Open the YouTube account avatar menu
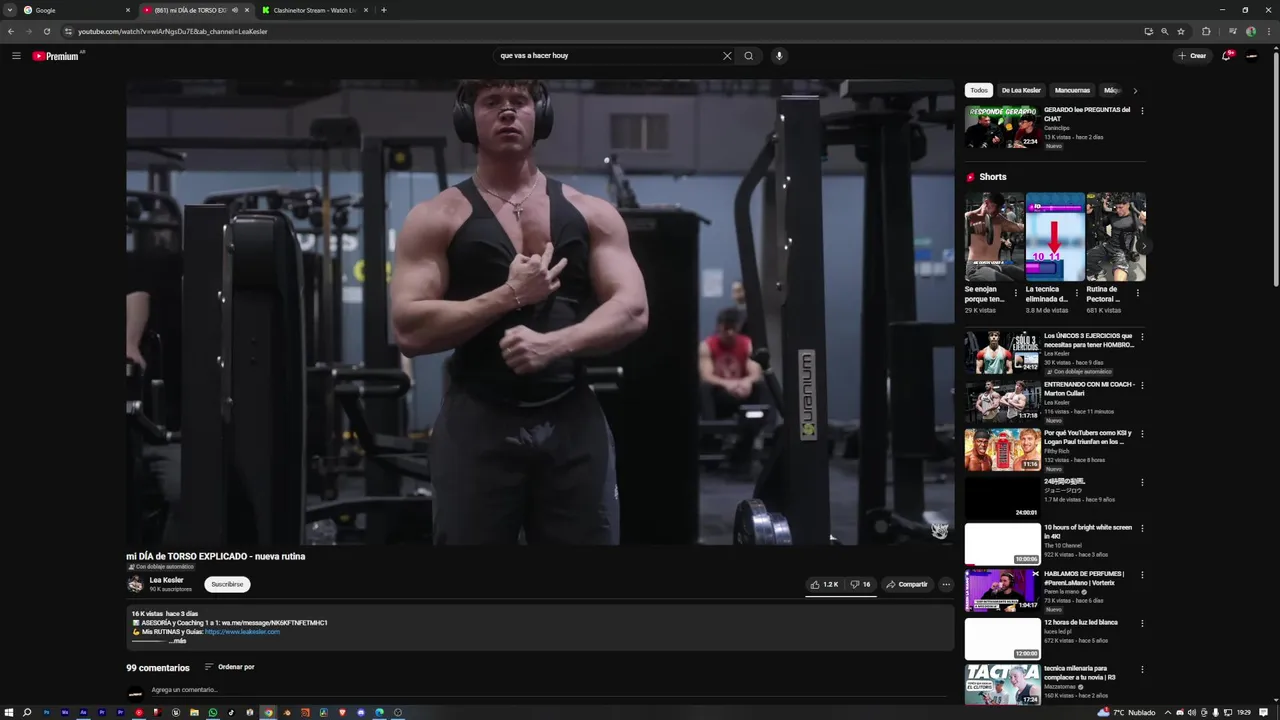This screenshot has width=1280, height=720. tap(1251, 56)
